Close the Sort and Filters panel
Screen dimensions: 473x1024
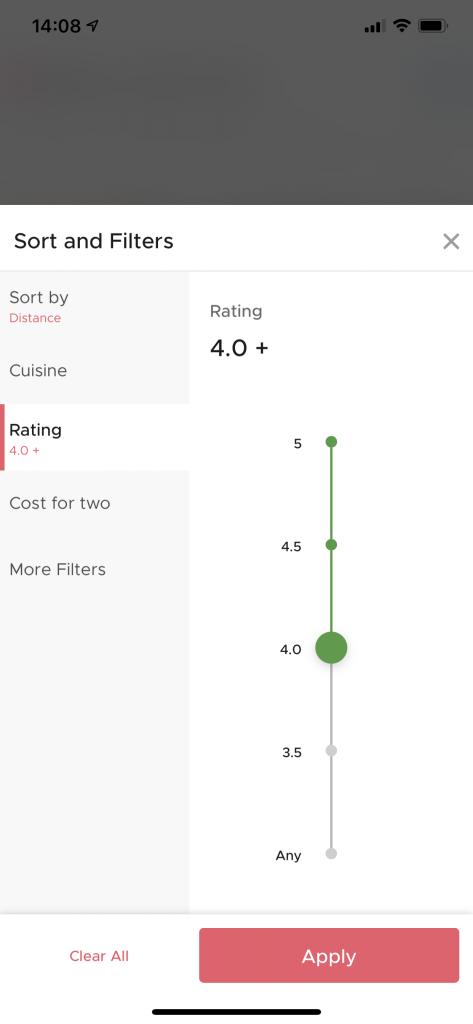click(x=451, y=242)
